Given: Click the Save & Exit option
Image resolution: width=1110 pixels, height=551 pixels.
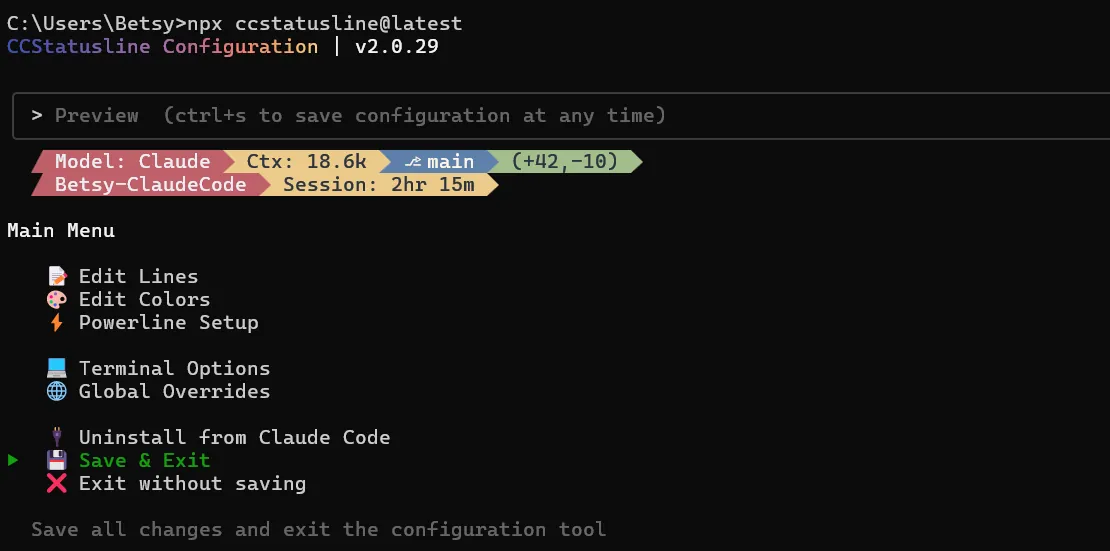Looking at the screenshot, I should (144, 461).
